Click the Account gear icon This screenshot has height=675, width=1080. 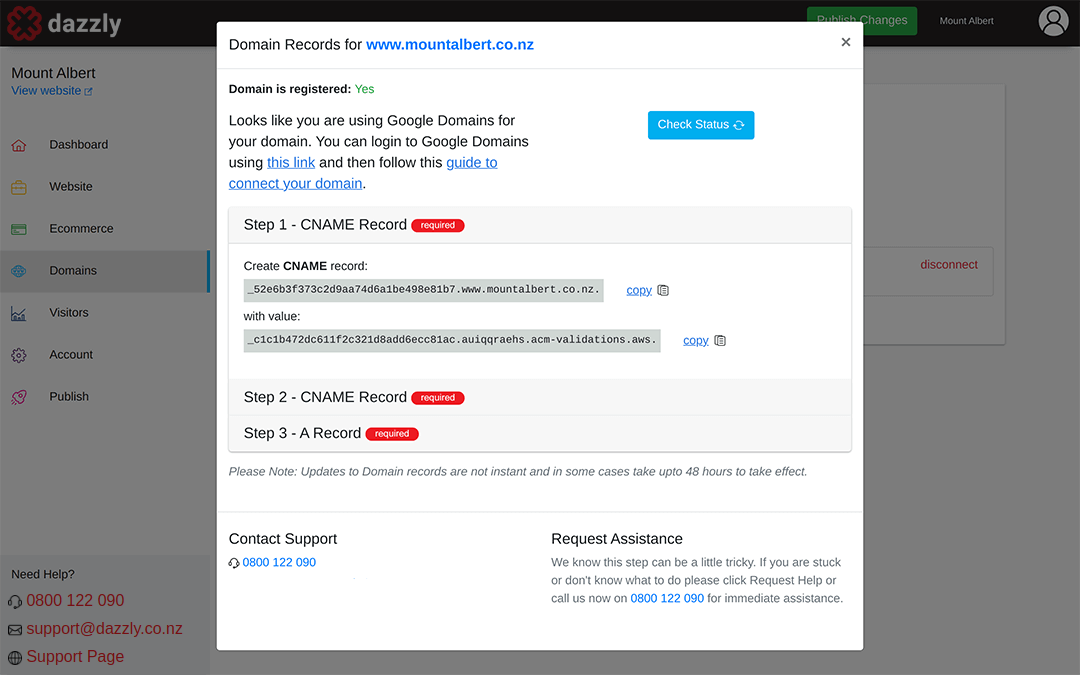(x=19, y=355)
